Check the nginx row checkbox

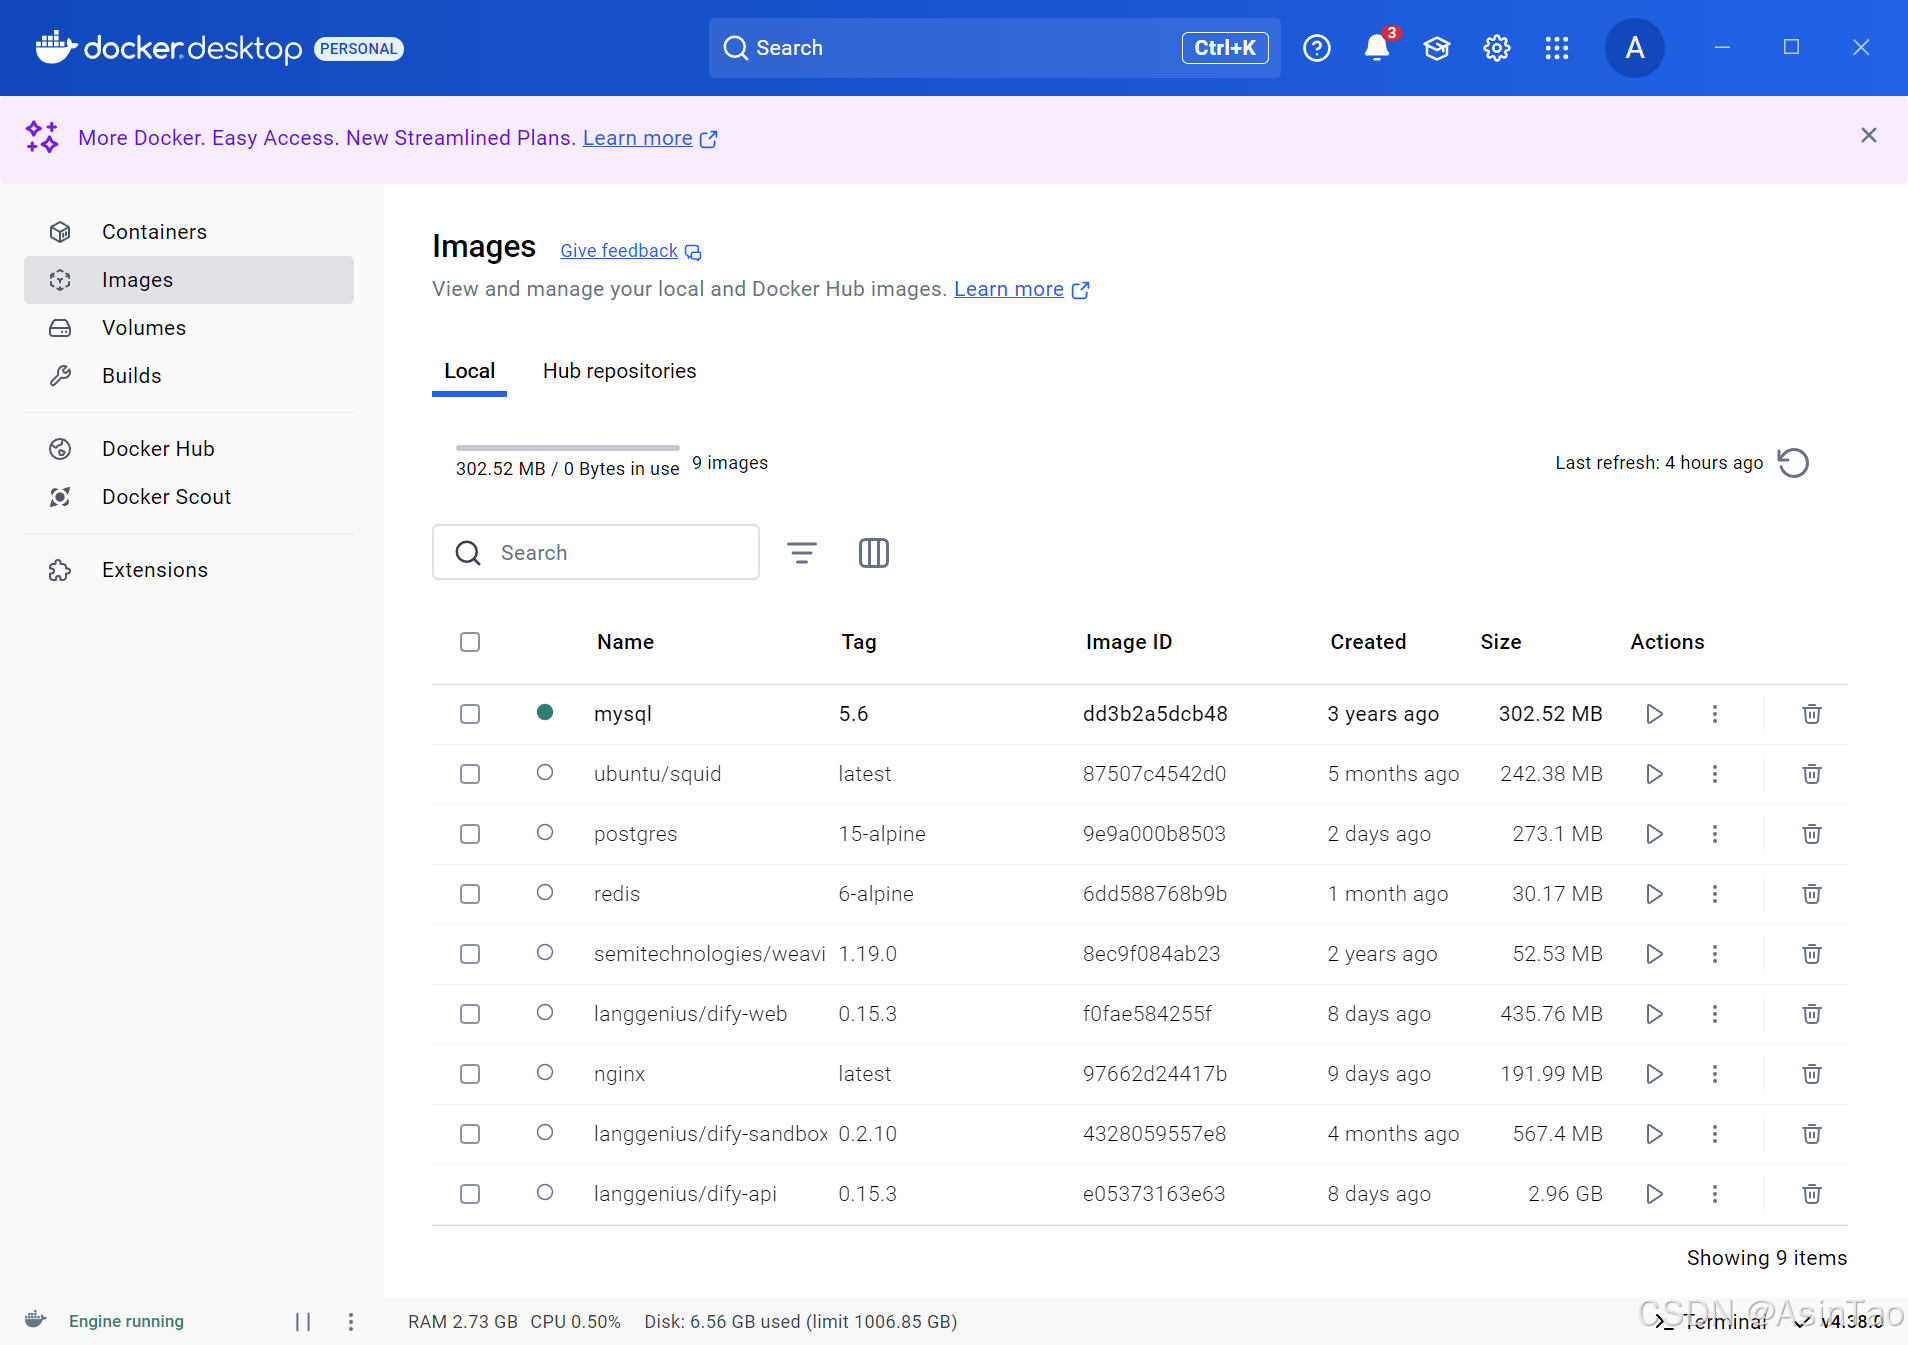click(x=470, y=1074)
